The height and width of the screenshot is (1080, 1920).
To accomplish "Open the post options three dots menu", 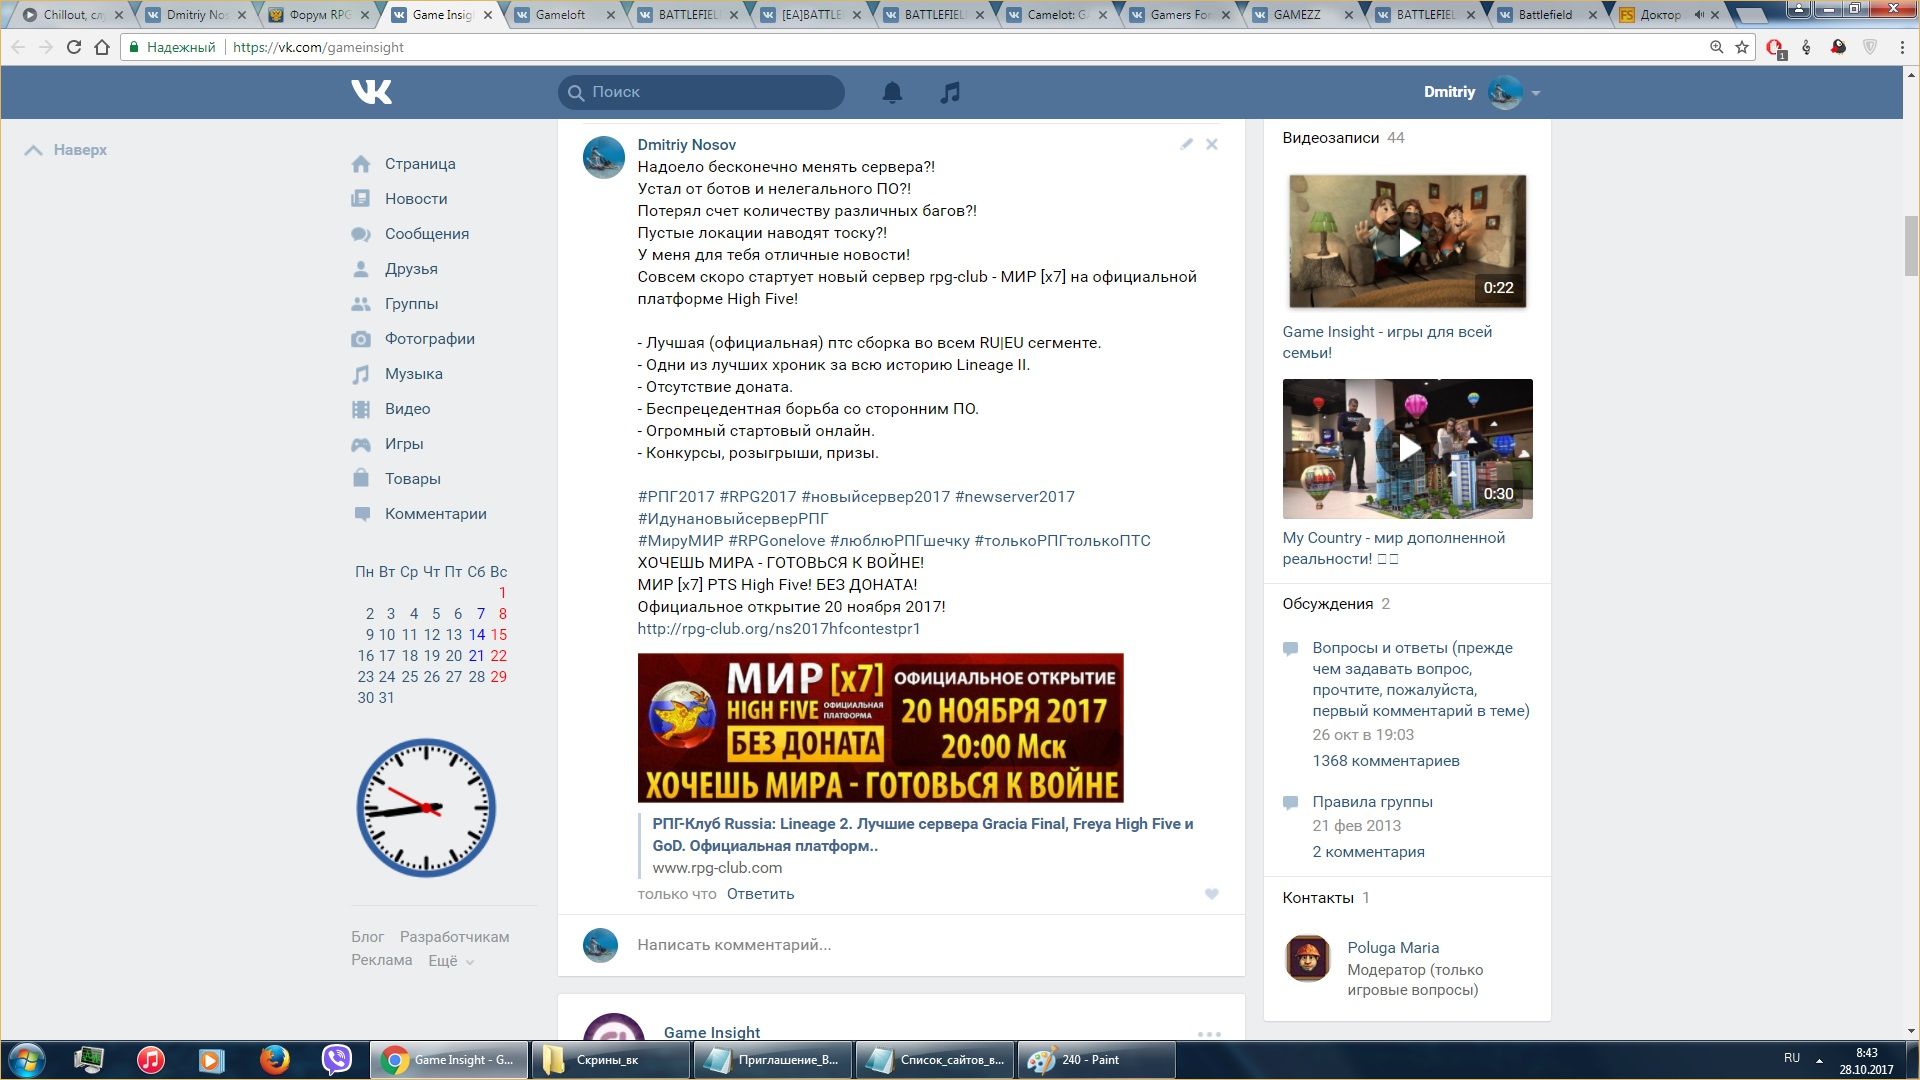I will 1209,1034.
